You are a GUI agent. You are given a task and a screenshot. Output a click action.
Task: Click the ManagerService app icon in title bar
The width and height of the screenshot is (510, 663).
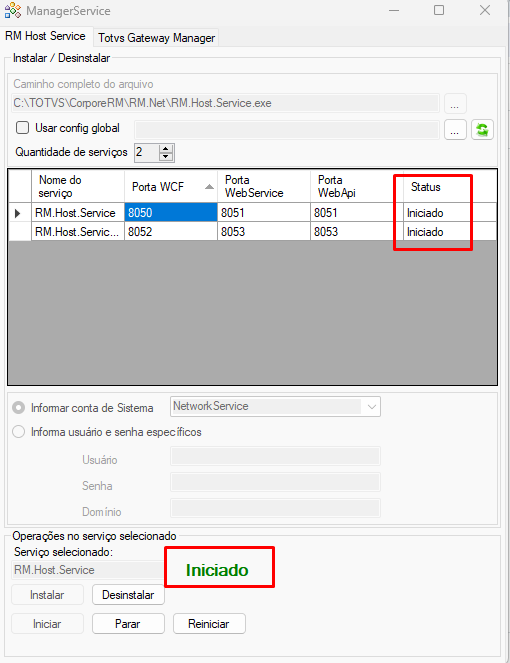coord(13,11)
